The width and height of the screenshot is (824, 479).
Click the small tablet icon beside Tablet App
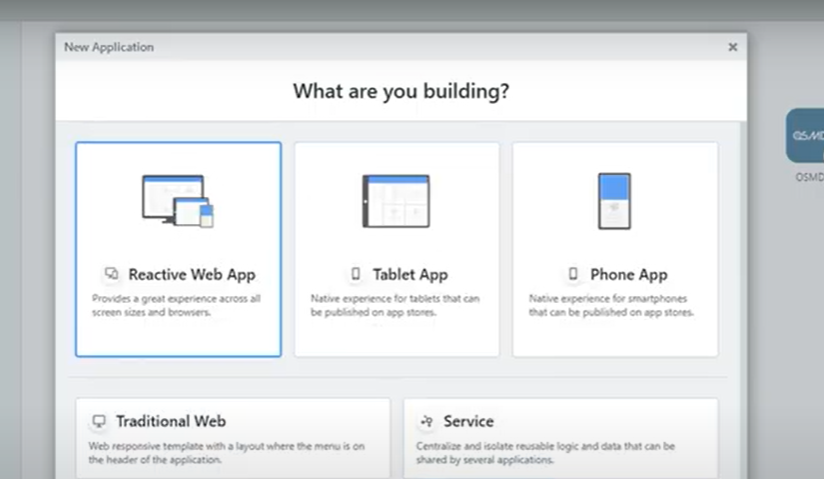[355, 274]
